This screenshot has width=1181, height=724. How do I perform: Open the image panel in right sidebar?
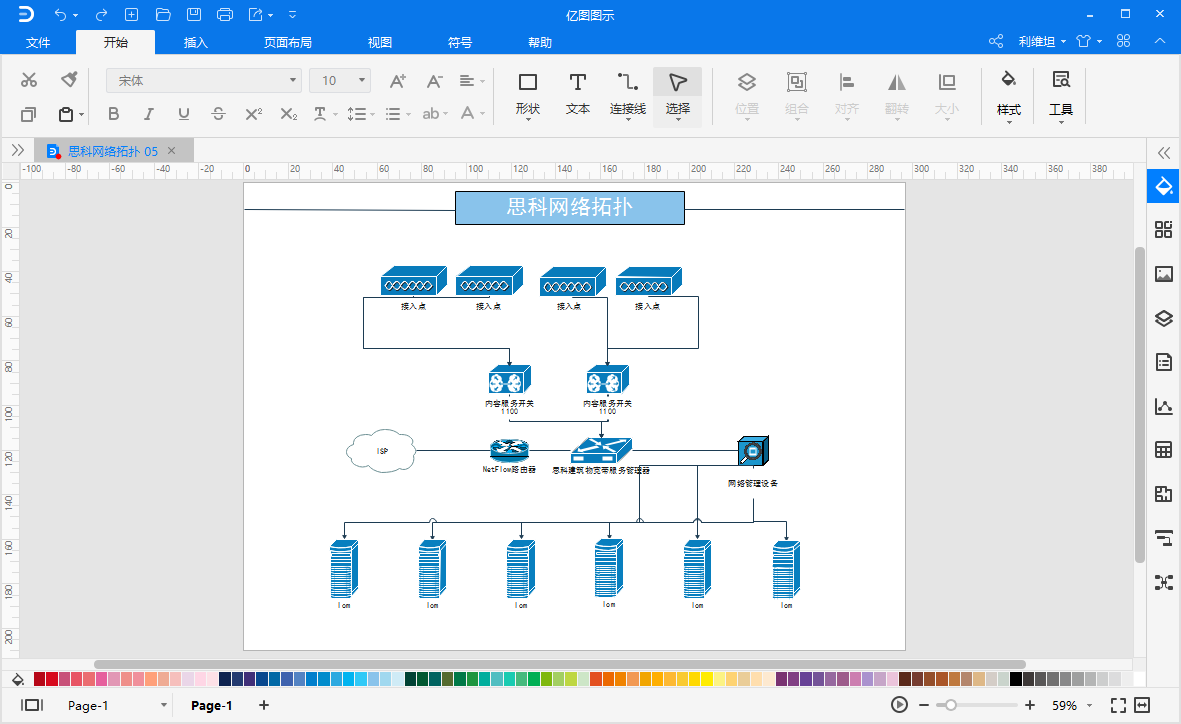point(1164,274)
